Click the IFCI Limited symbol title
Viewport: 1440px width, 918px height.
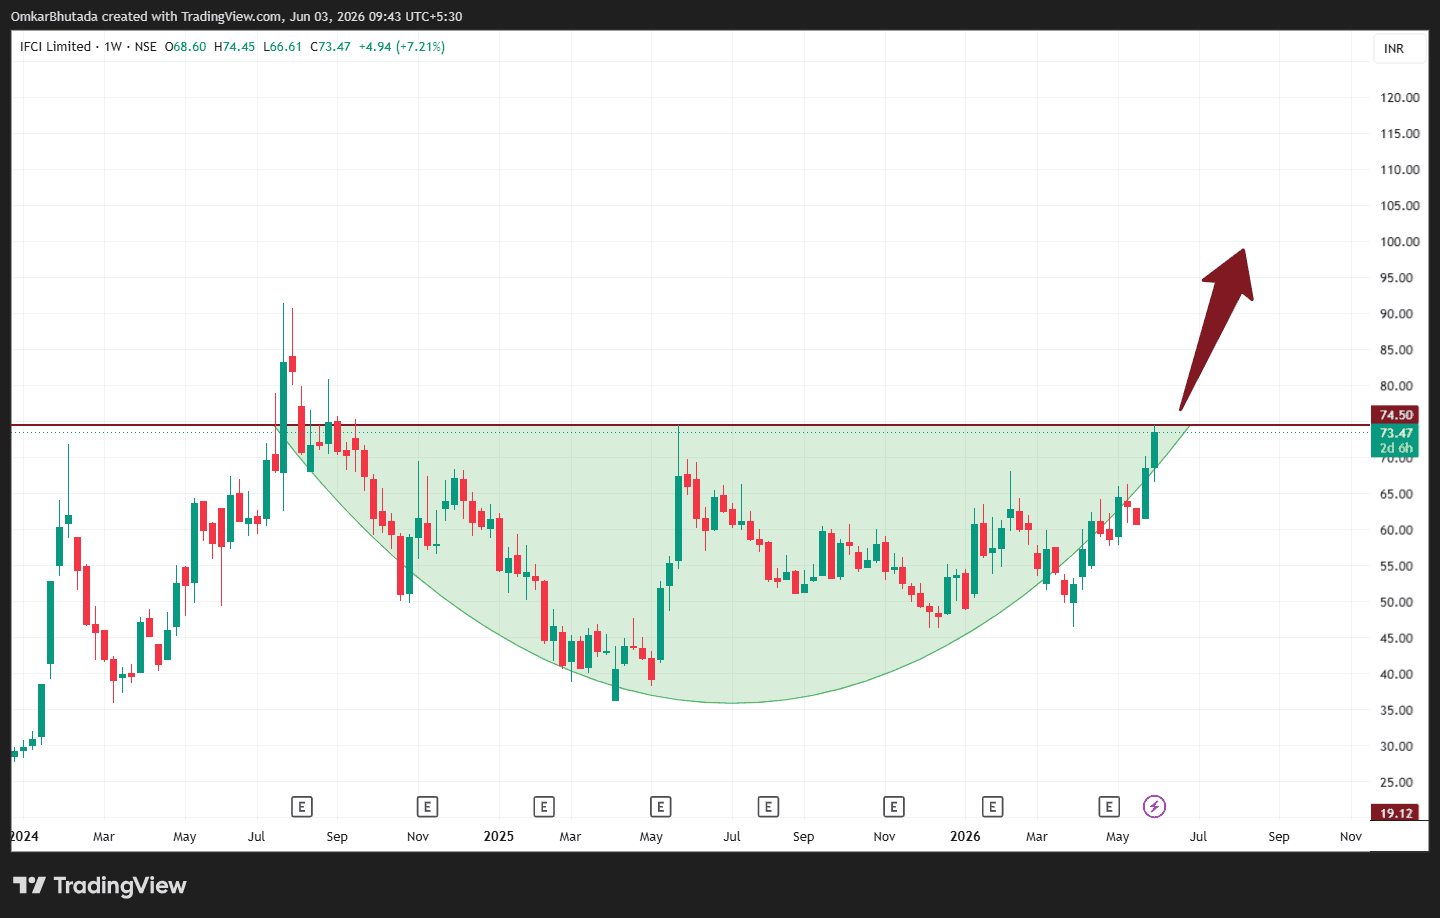click(x=56, y=46)
